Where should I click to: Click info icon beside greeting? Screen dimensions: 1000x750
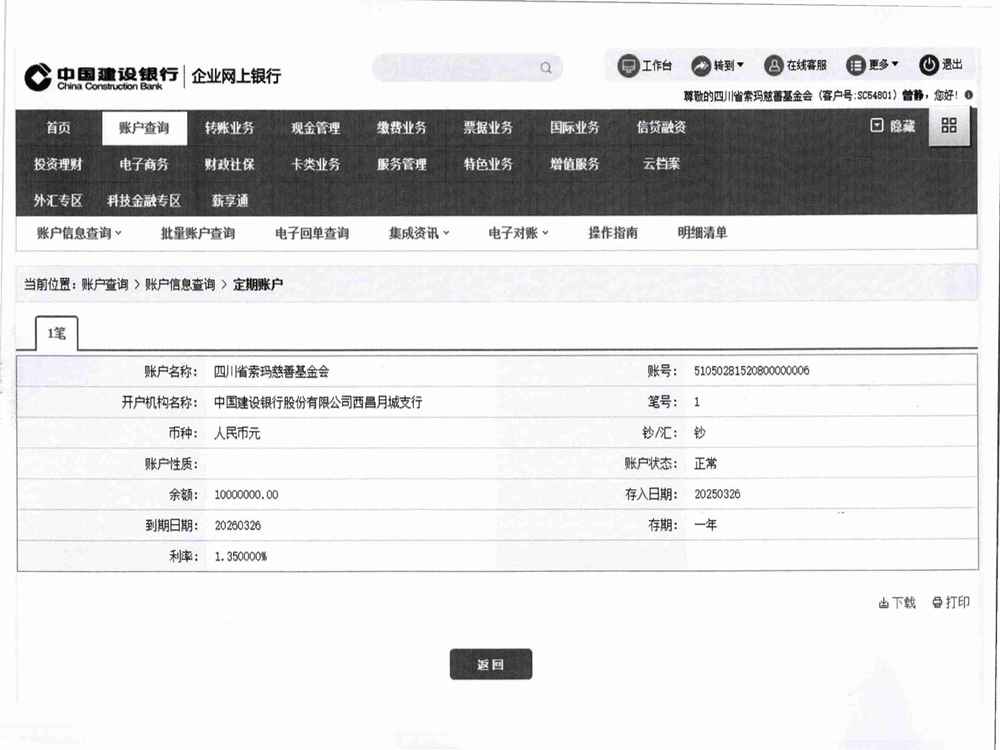click(969, 95)
